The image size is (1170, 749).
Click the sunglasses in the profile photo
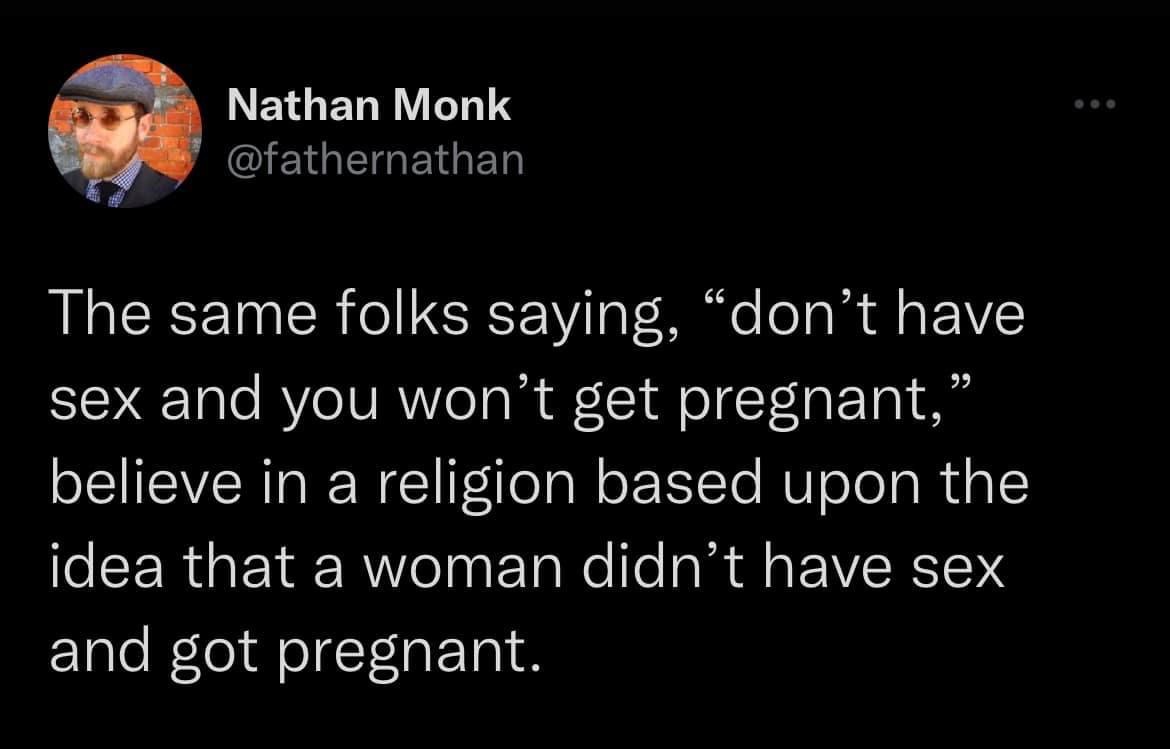pos(105,120)
